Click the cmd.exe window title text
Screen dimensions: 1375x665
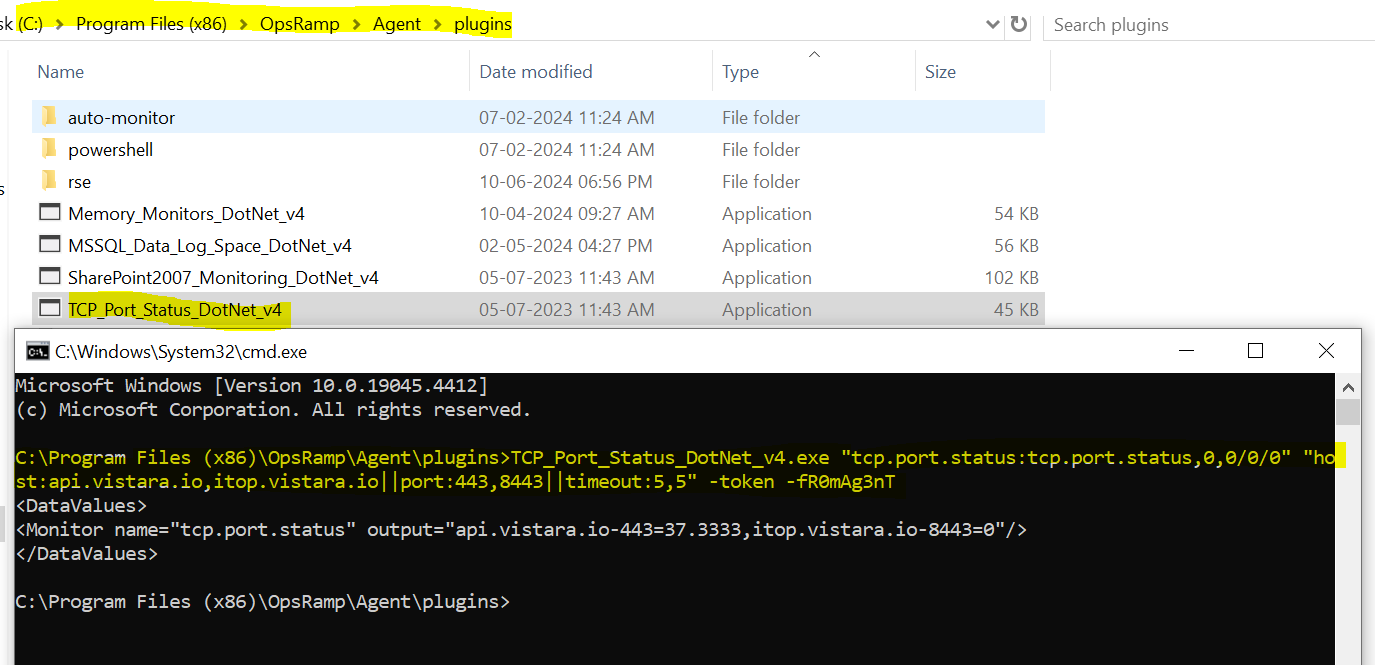click(x=181, y=351)
